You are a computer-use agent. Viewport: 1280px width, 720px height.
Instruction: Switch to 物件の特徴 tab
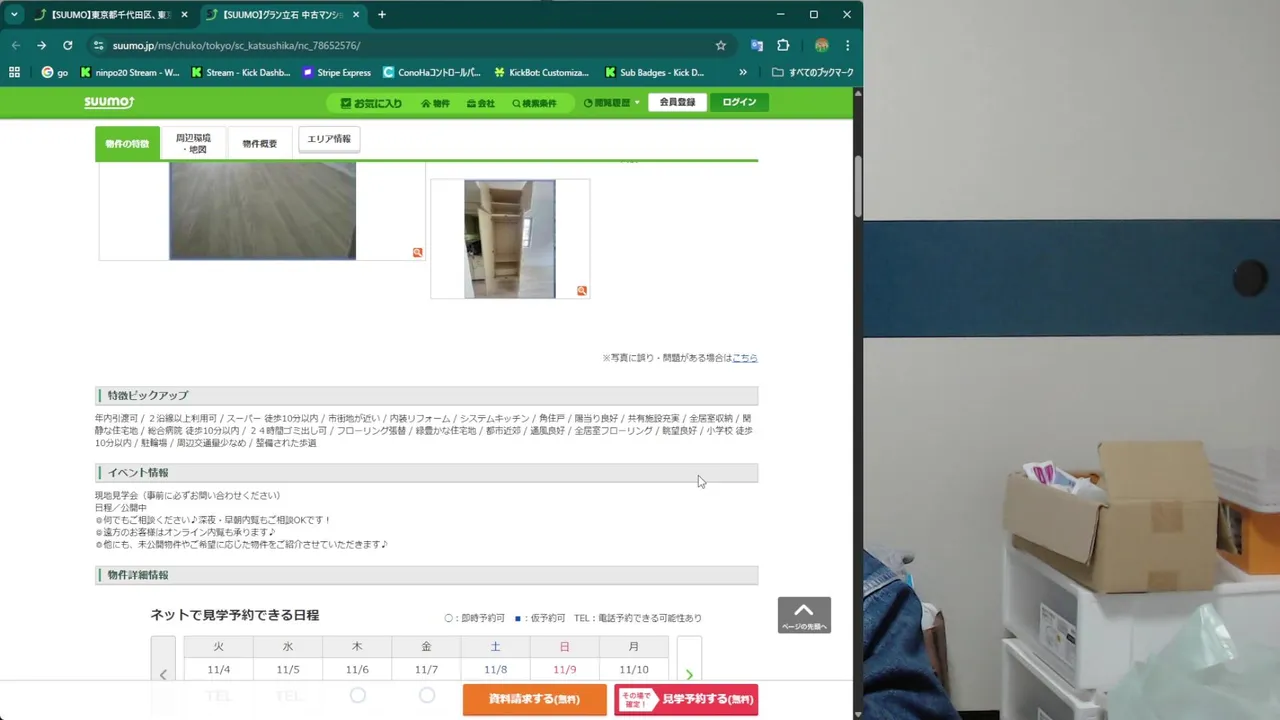[x=127, y=143]
